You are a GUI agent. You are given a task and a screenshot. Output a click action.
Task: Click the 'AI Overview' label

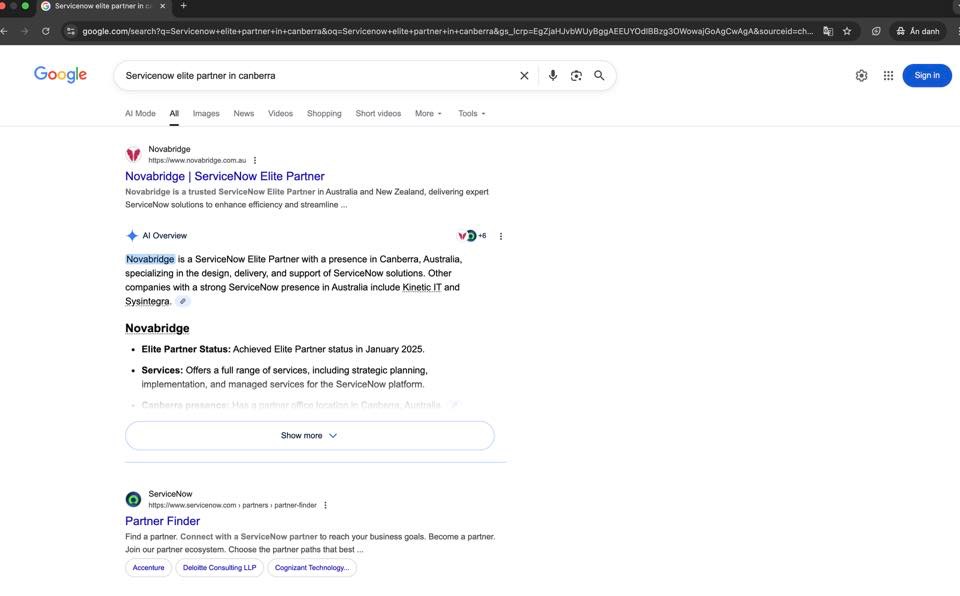(165, 236)
